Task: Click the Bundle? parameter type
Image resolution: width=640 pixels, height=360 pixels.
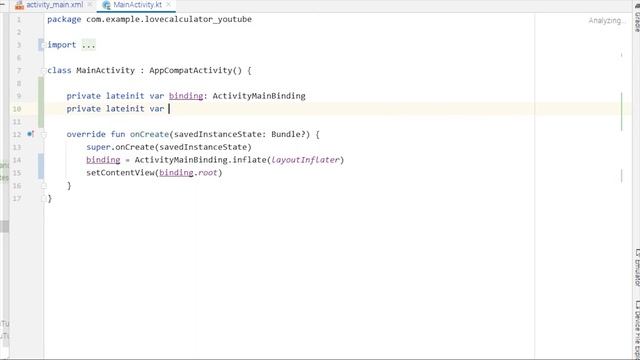Action: [x=288, y=134]
